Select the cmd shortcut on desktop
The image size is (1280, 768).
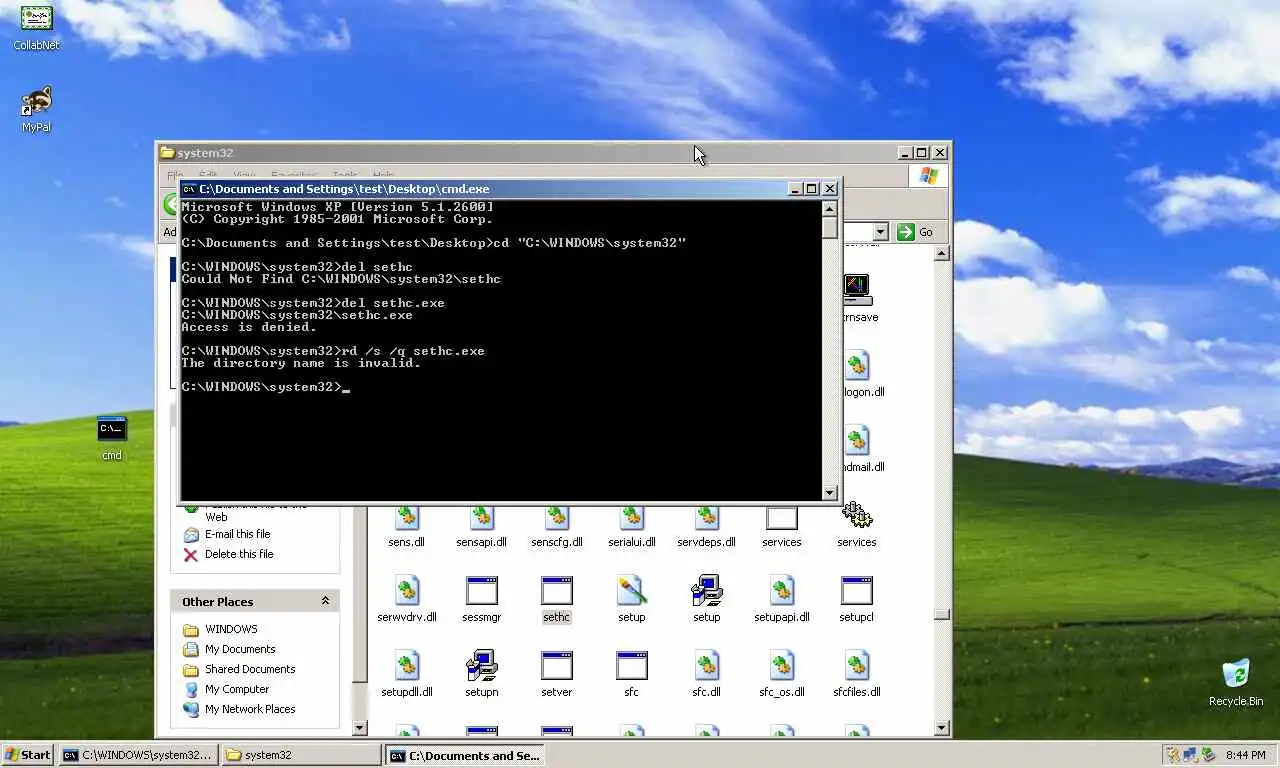[112, 438]
